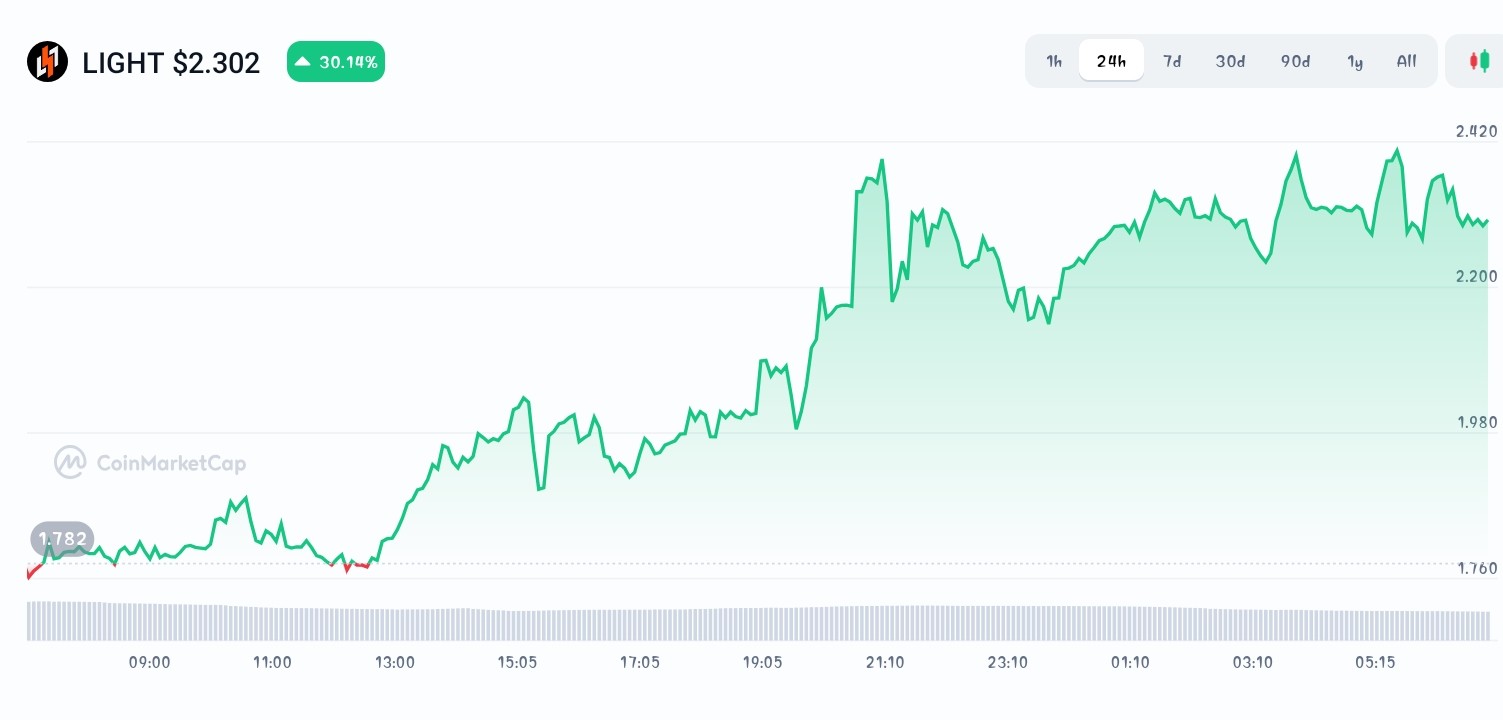Select the 30d time range tab

point(1230,61)
